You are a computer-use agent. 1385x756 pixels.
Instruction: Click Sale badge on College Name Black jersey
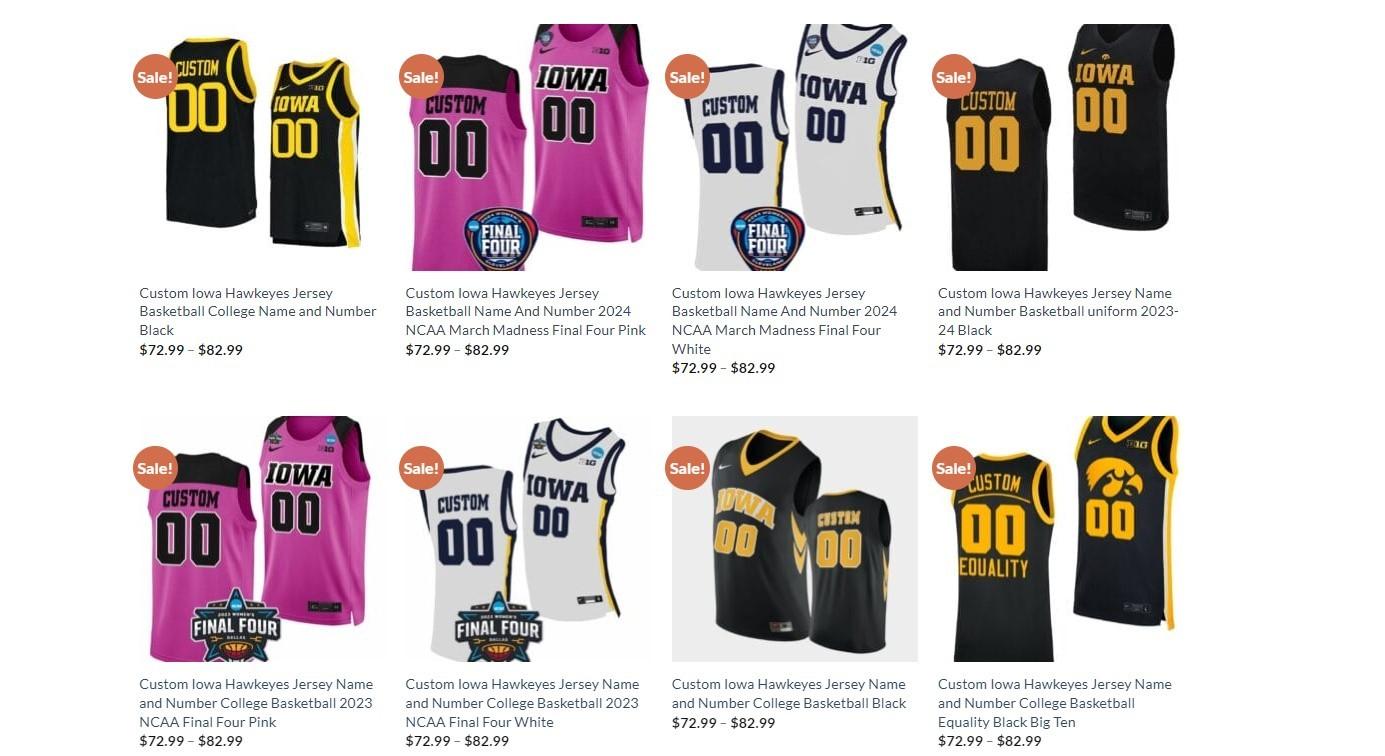(155, 76)
